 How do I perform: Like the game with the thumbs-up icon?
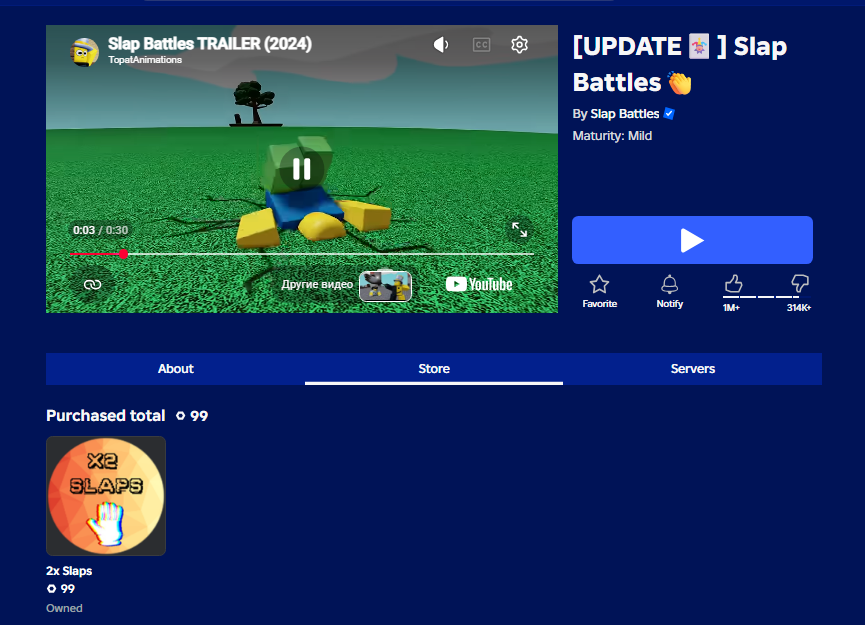(x=733, y=284)
